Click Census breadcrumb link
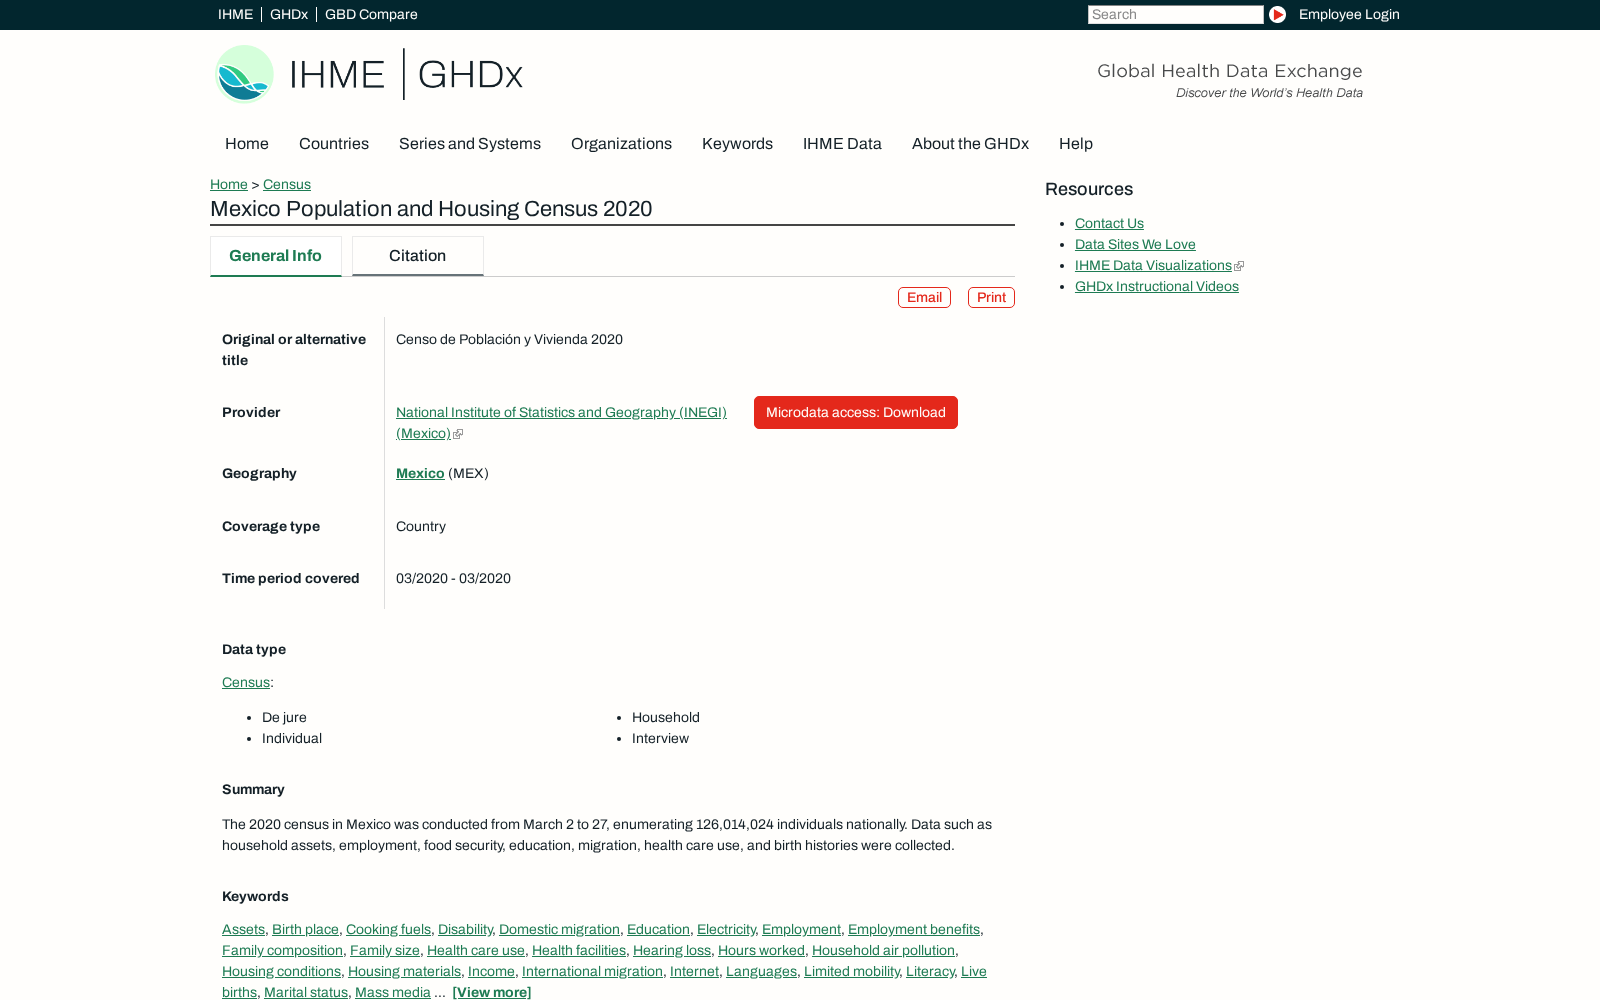The image size is (1600, 1000). (x=287, y=184)
